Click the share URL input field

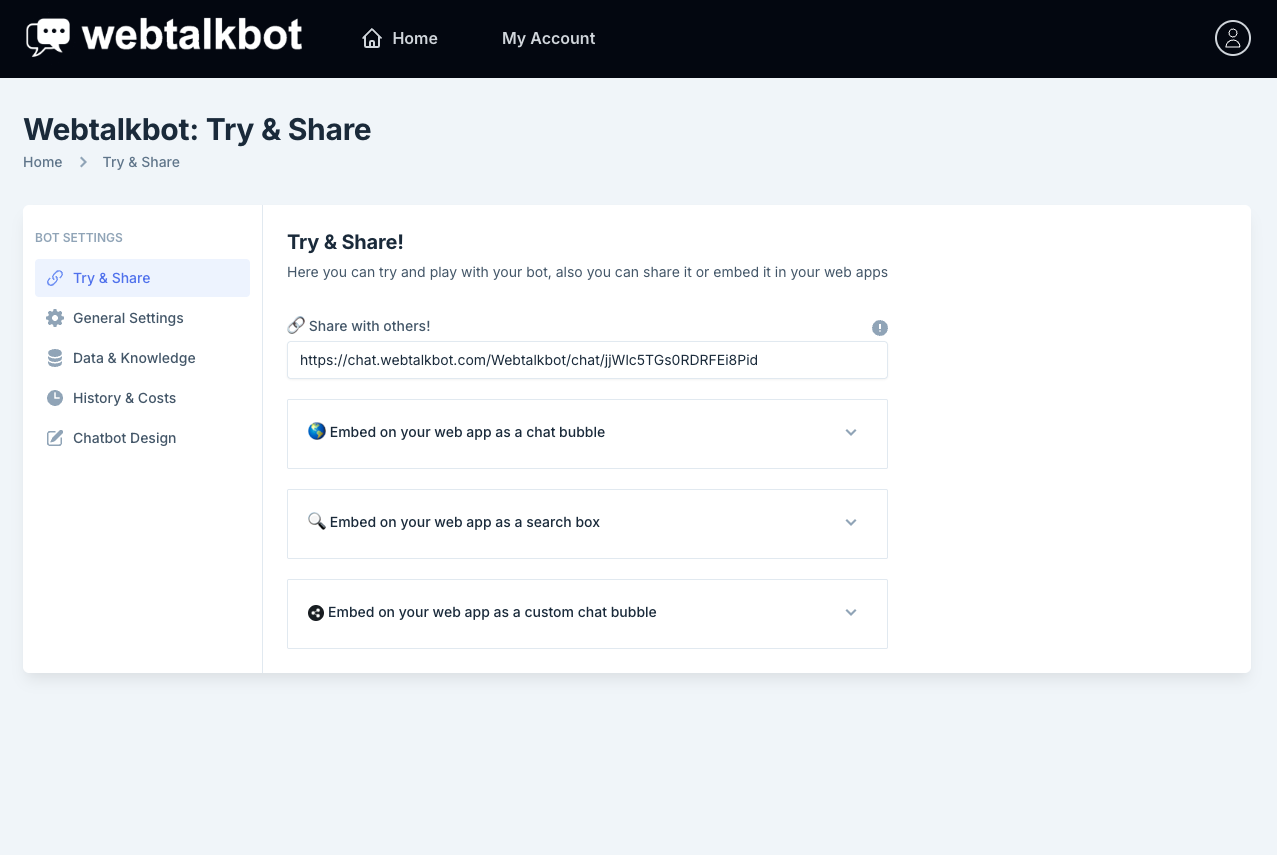[587, 360]
